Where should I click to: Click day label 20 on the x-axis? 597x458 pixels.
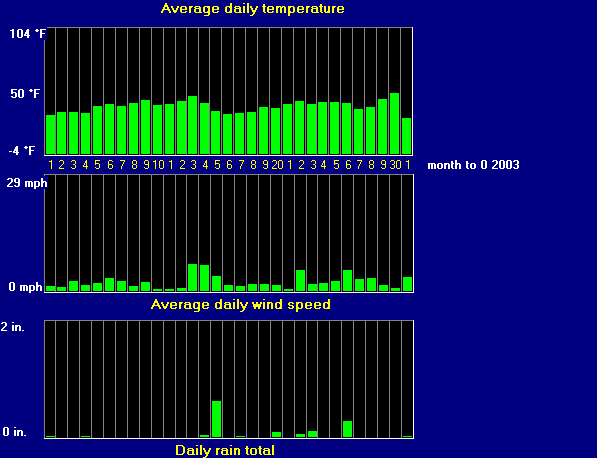pyautogui.click(x=277, y=165)
